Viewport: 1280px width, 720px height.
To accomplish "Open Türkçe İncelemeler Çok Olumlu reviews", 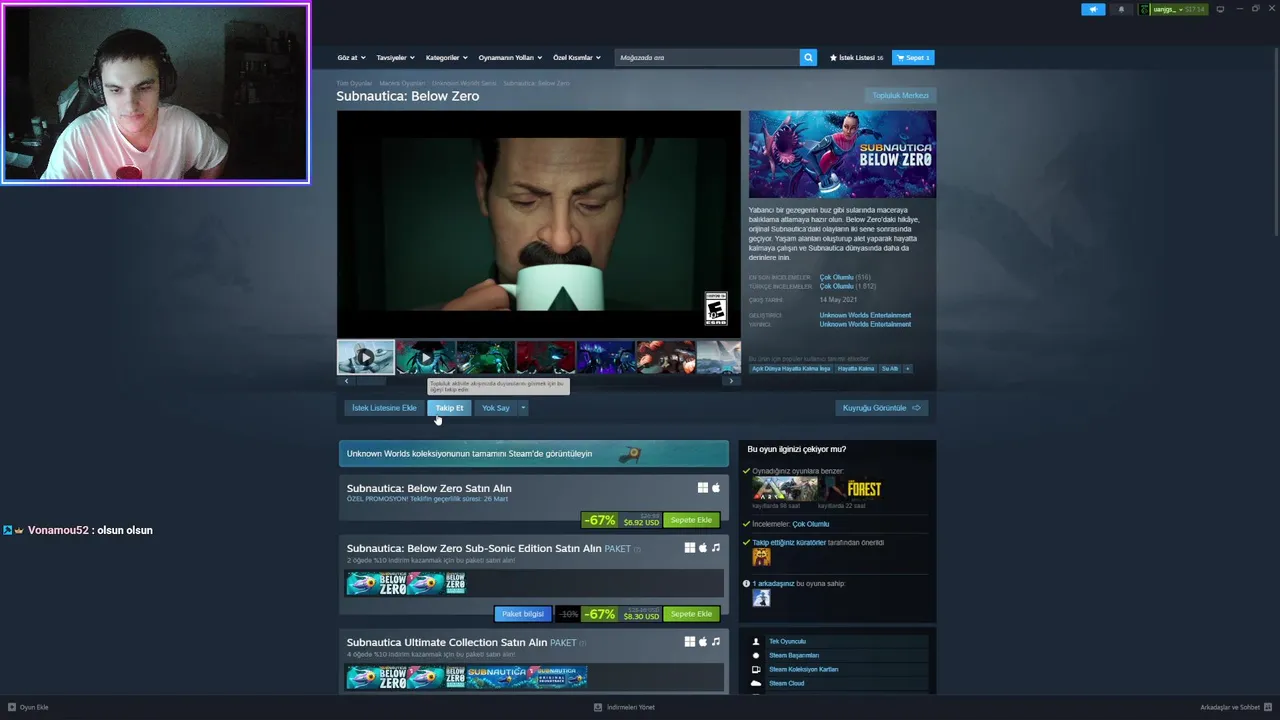I will (837, 286).
